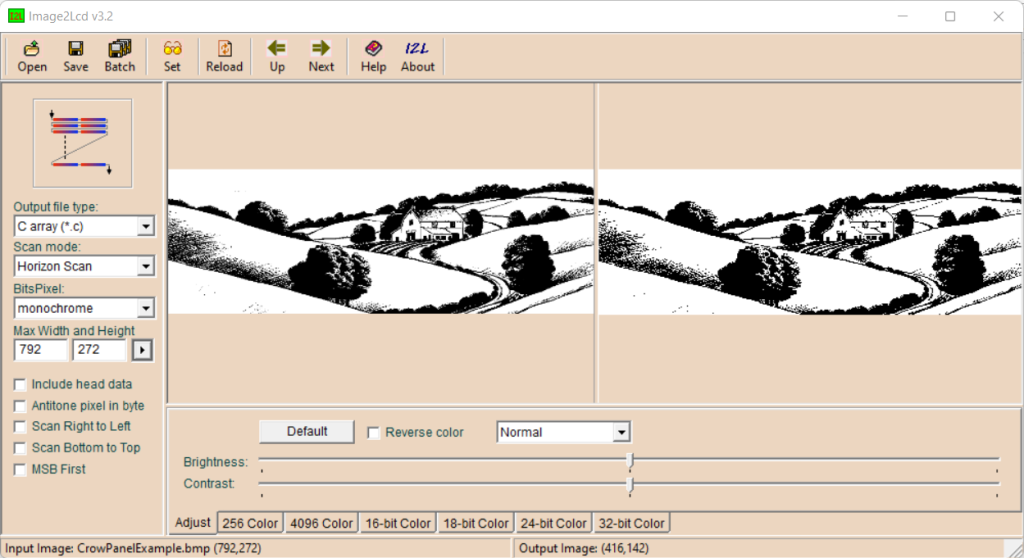This screenshot has width=1024, height=558.
Task: Click the Save floppy disk icon
Action: tap(76, 56)
